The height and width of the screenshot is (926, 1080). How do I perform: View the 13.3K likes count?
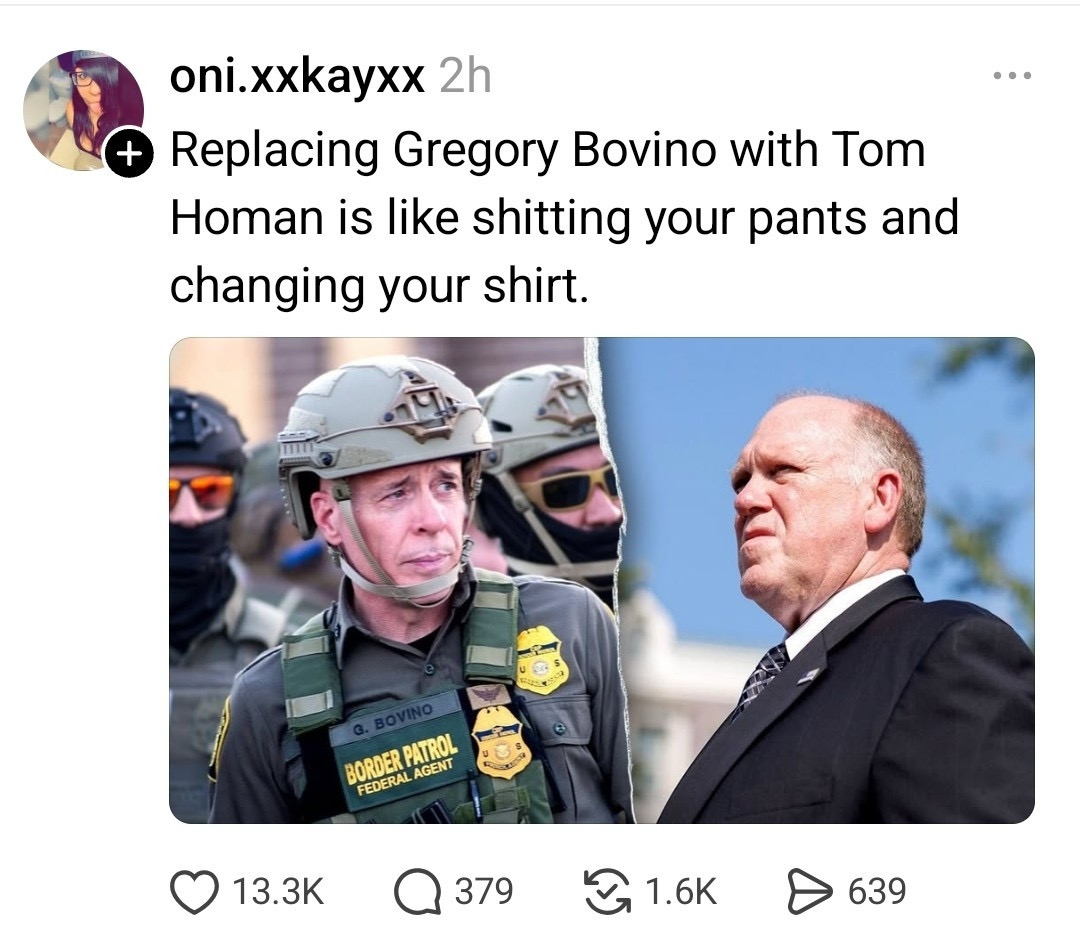pyautogui.click(x=278, y=892)
